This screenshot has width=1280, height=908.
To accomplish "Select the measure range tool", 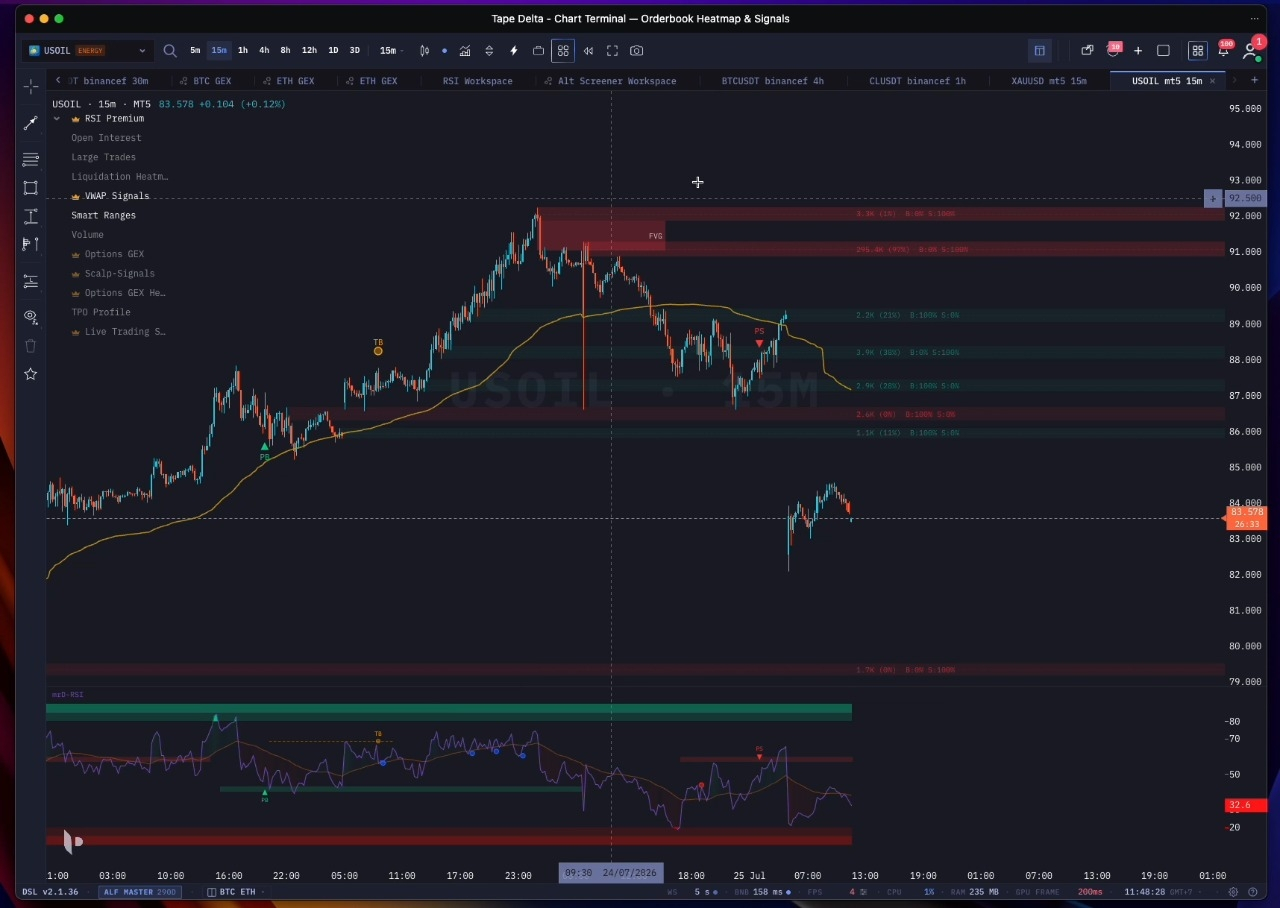I will (x=31, y=216).
